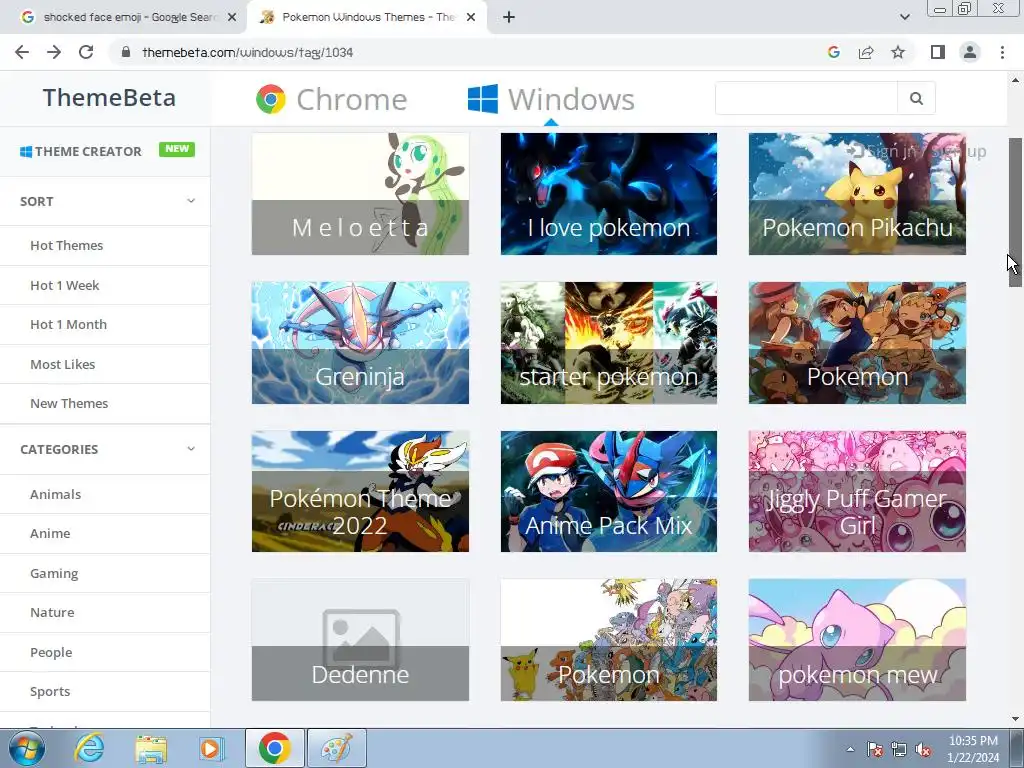This screenshot has height=768, width=1024.
Task: Click the page vertical scrollbar thumb
Action: click(1015, 212)
